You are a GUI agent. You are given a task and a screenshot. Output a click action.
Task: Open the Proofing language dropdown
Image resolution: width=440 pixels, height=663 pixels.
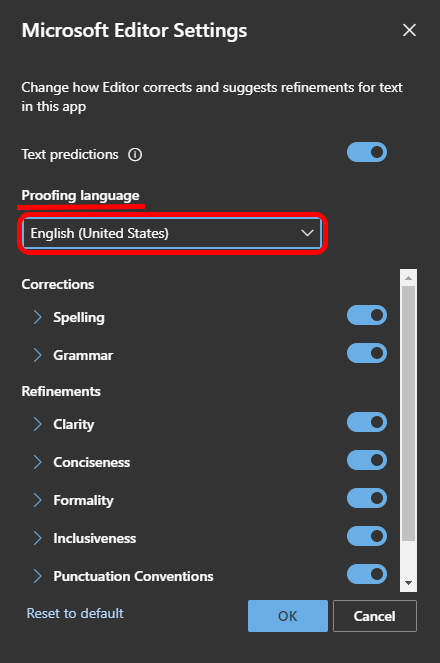pyautogui.click(x=172, y=233)
